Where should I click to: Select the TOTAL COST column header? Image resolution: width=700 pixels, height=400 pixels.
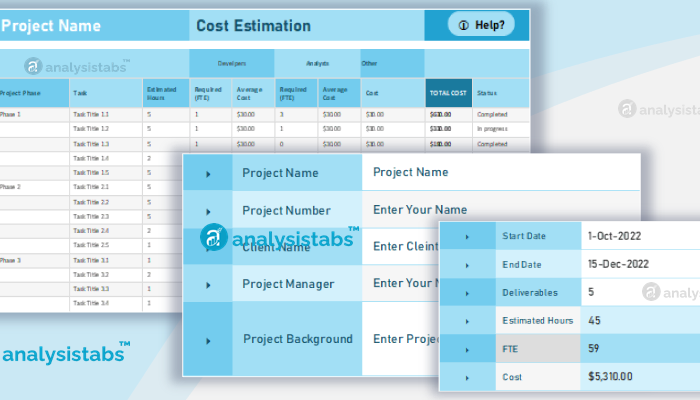448,93
